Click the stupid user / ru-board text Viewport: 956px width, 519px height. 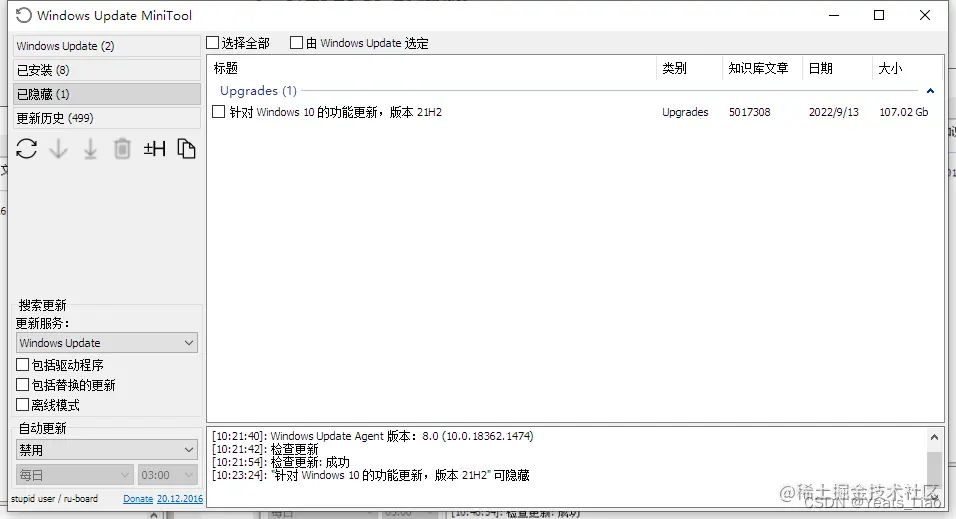pyautogui.click(x=54, y=498)
